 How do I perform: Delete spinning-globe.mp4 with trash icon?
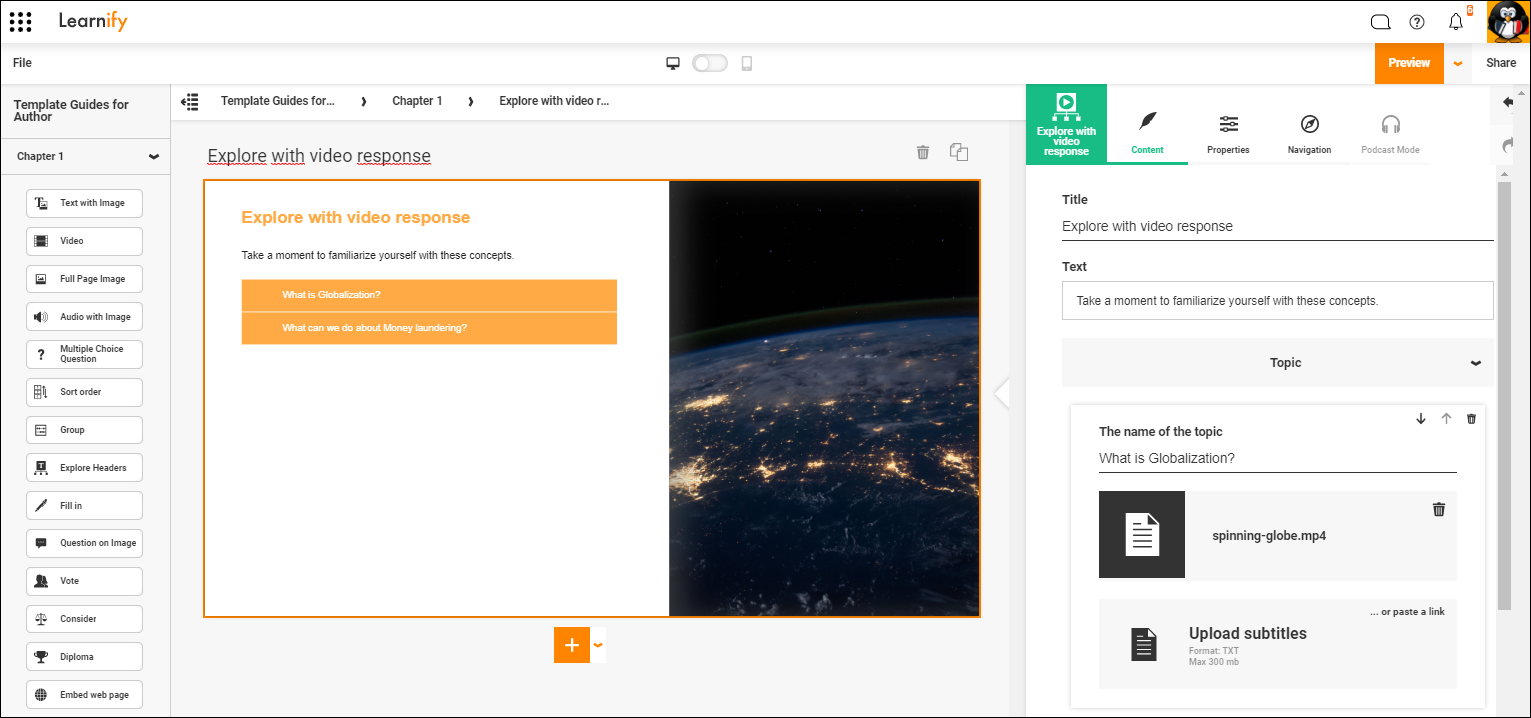[x=1439, y=509]
